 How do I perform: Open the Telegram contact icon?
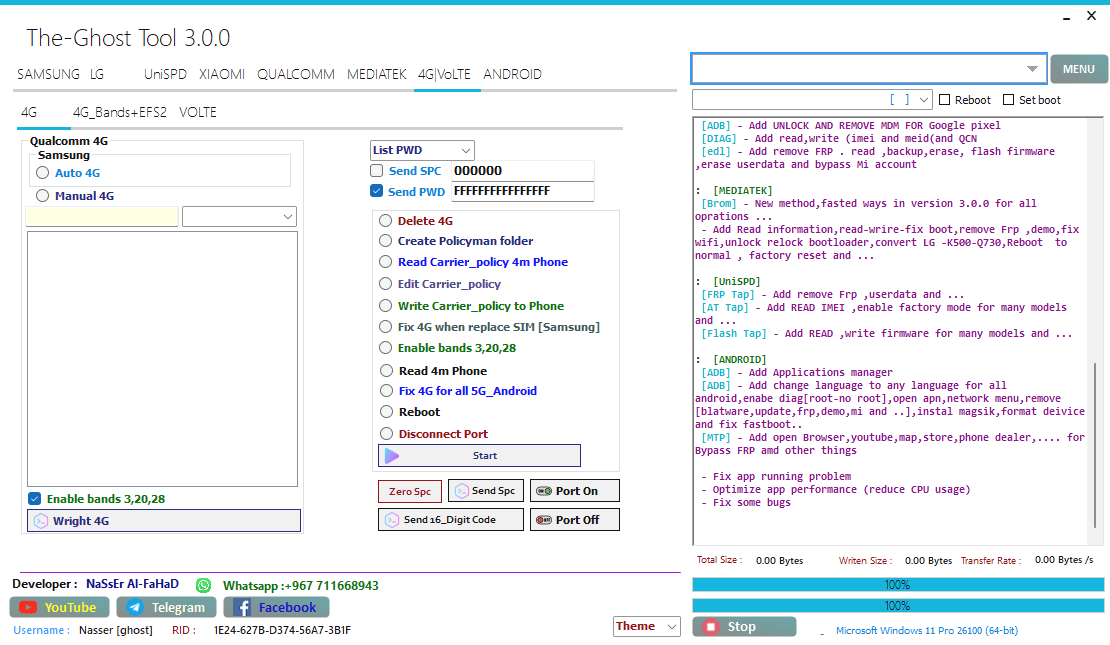[134, 607]
